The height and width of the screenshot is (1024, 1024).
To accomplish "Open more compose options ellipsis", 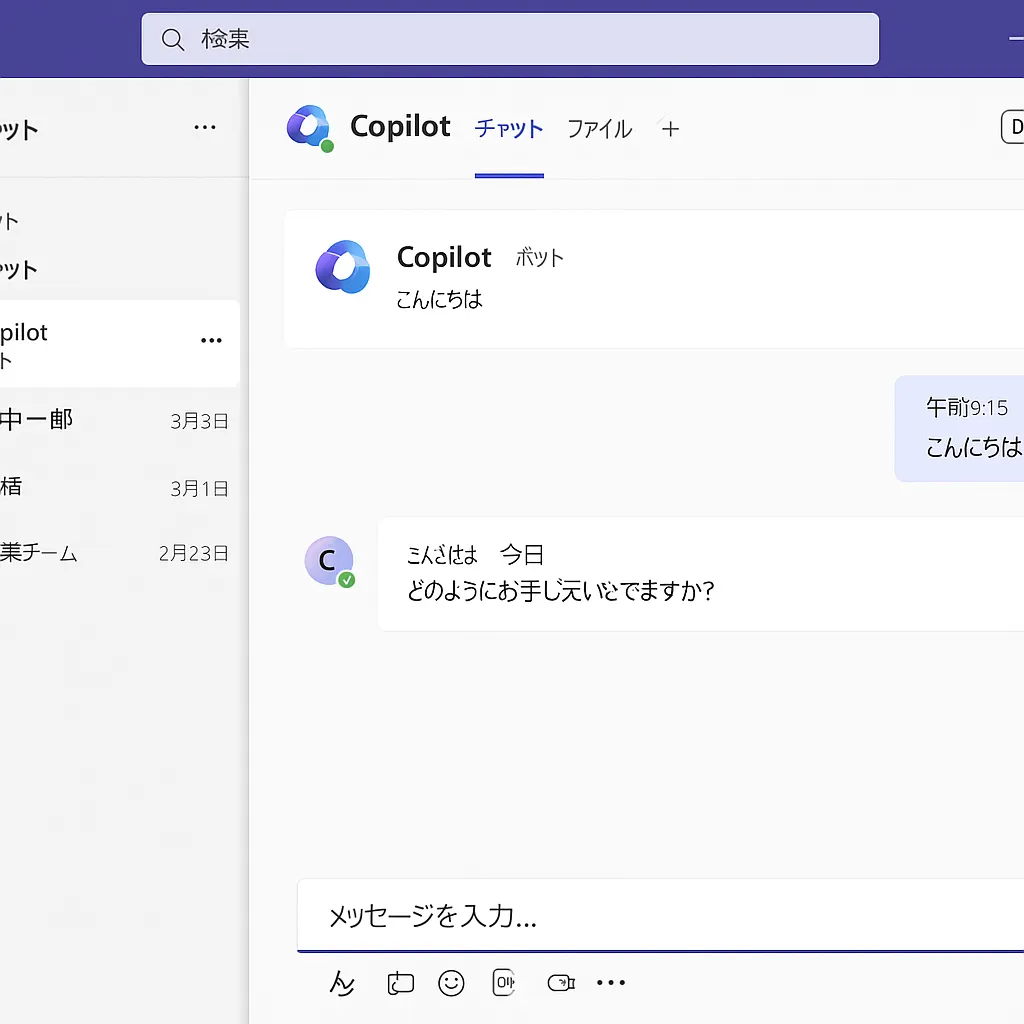I will [611, 984].
